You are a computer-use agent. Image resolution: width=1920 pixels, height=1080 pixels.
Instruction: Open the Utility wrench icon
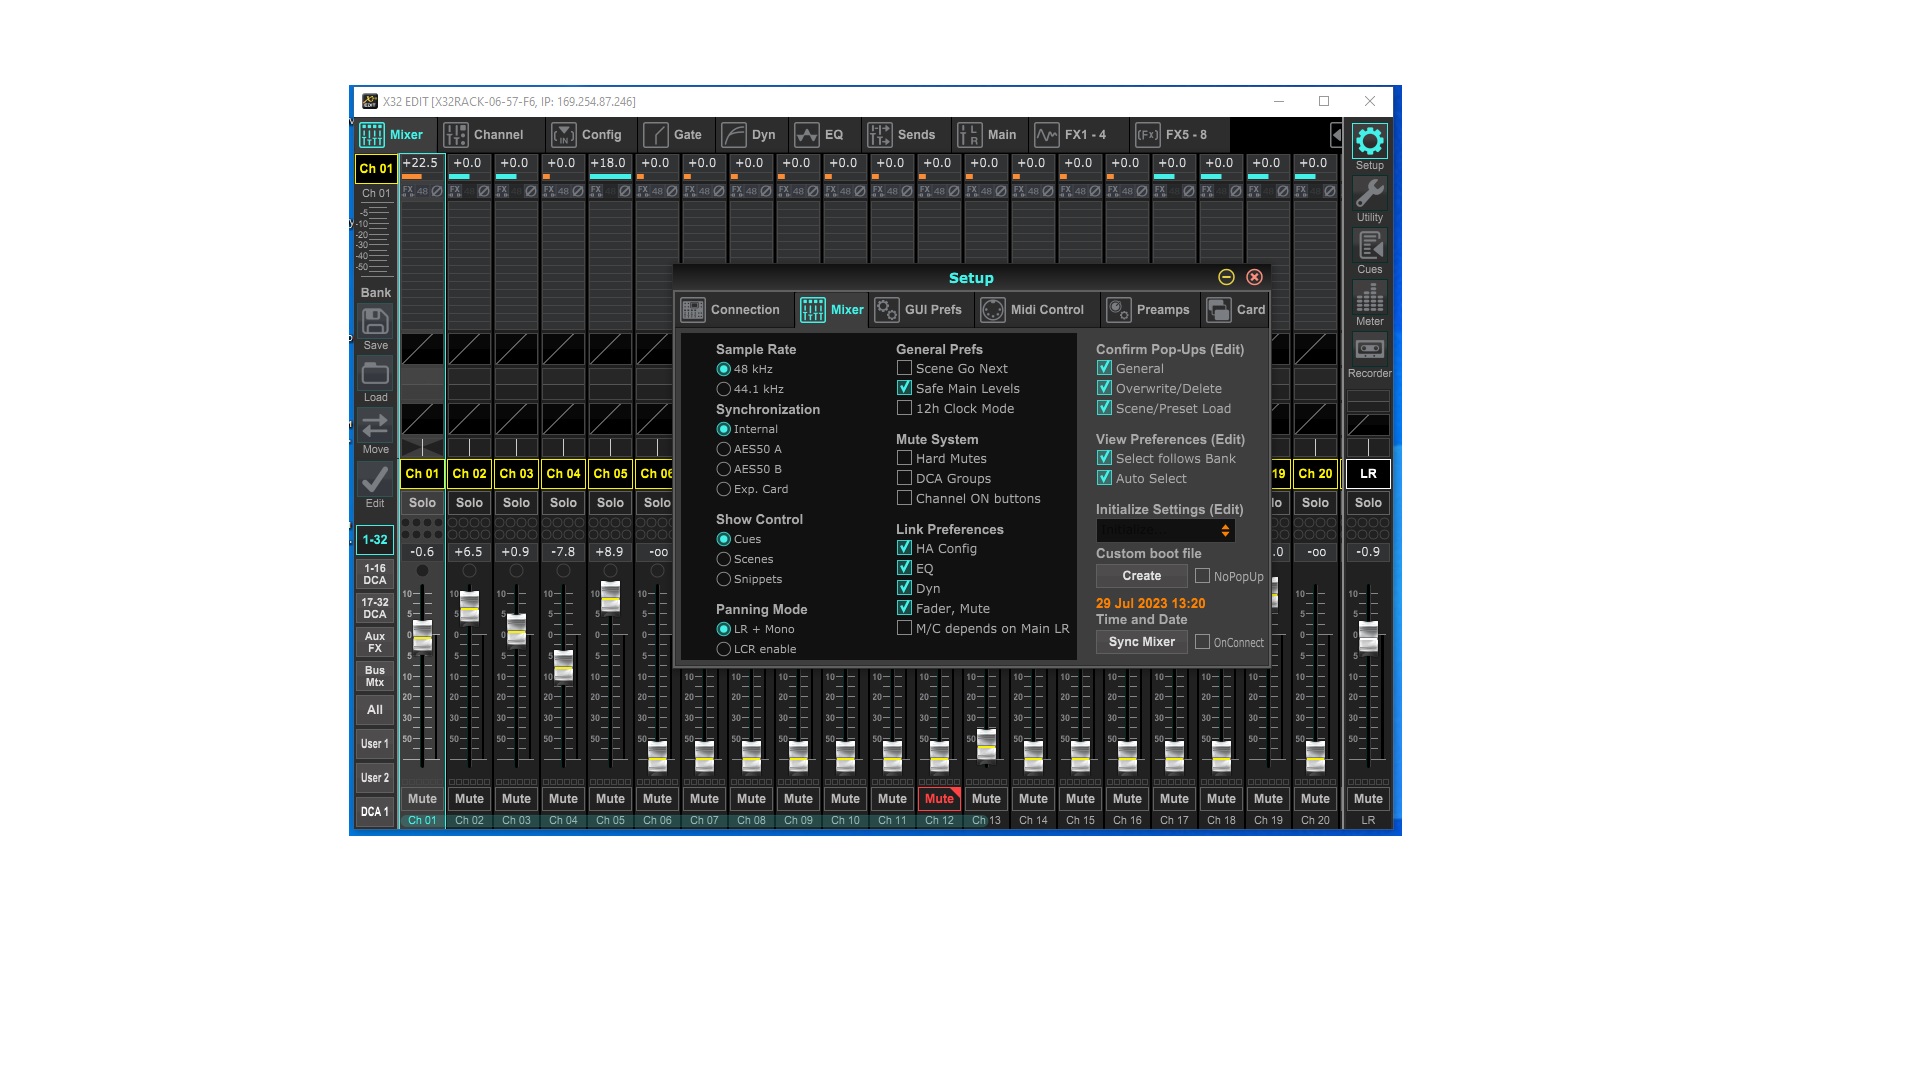[x=1369, y=194]
